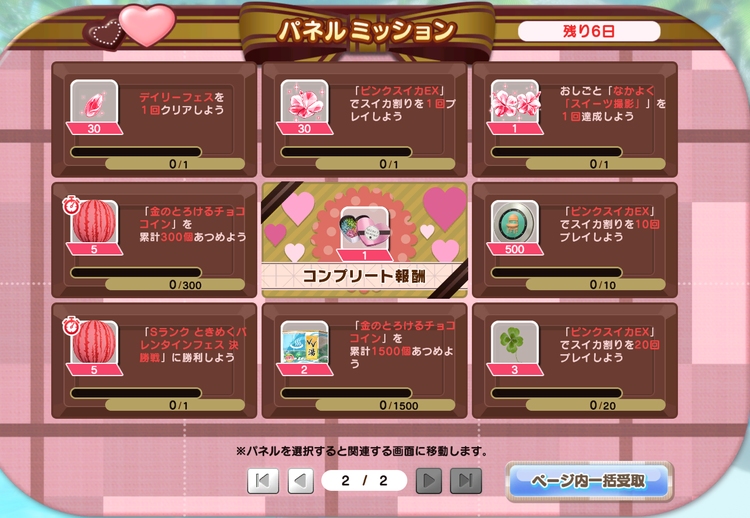
Task: Go to the previous page arrow
Action: pyautogui.click(x=301, y=480)
